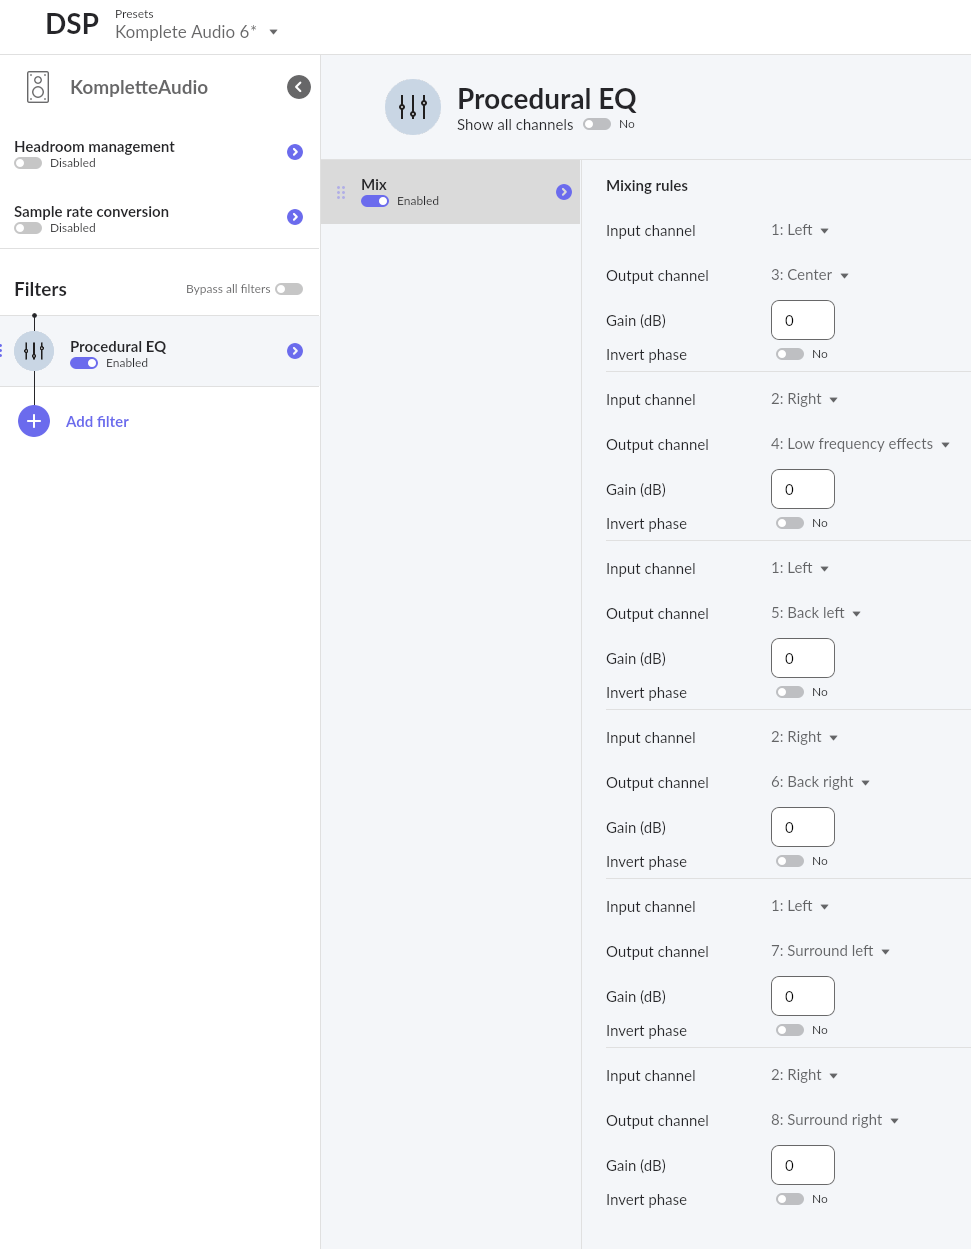Viewport: 971px width, 1249px height.
Task: Toggle Bypass all filters switch
Action: click(289, 289)
